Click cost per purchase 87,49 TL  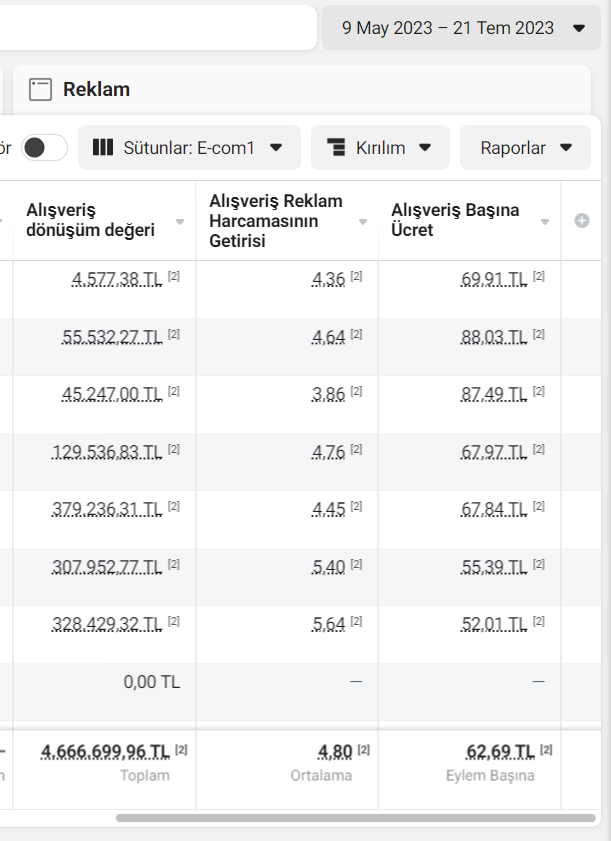click(494, 394)
